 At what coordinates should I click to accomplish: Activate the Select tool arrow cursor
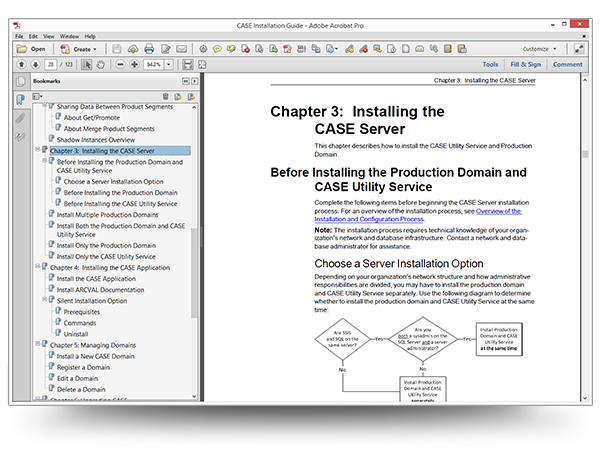(86, 64)
